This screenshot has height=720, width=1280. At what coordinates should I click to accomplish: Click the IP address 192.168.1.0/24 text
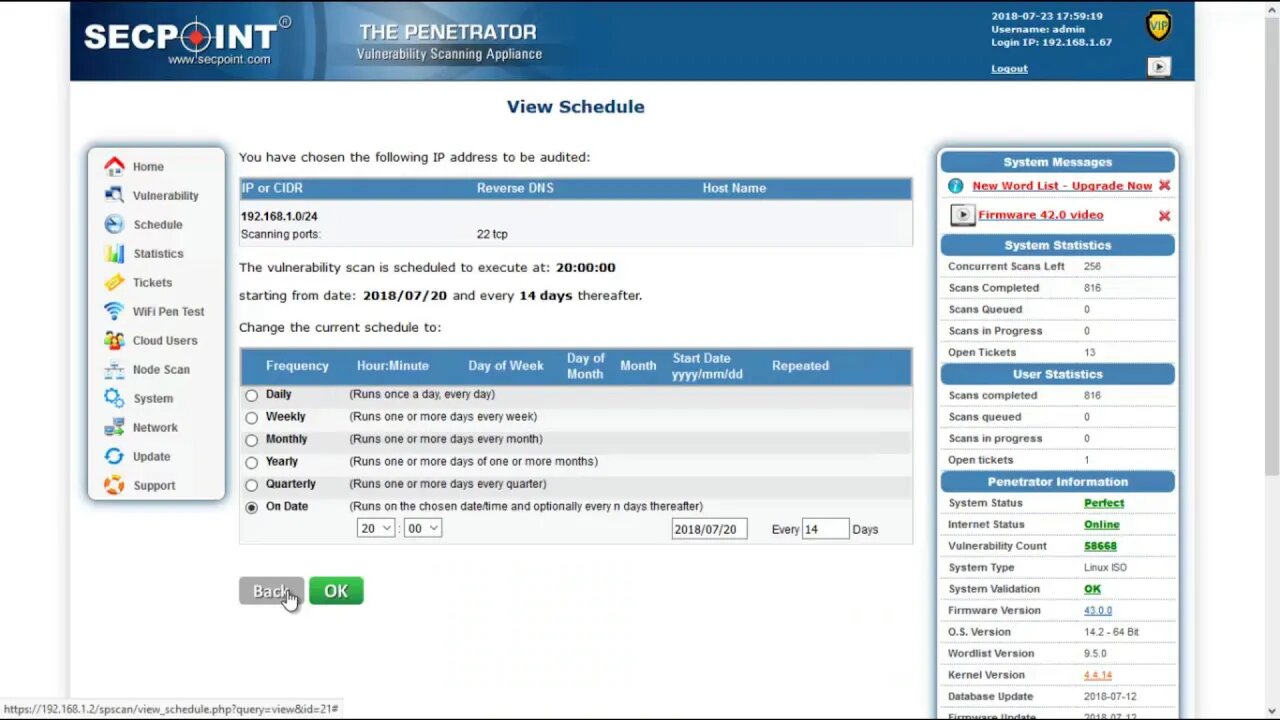point(279,216)
